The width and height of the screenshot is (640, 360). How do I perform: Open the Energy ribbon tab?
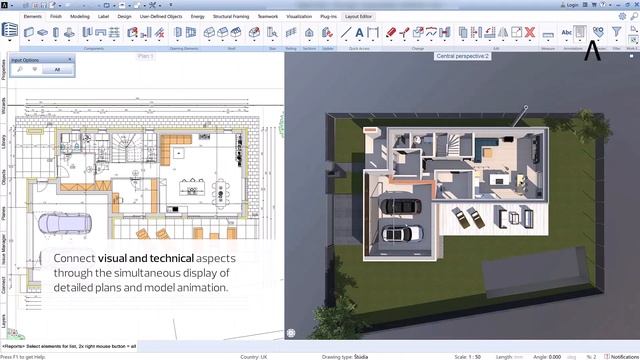198,16
